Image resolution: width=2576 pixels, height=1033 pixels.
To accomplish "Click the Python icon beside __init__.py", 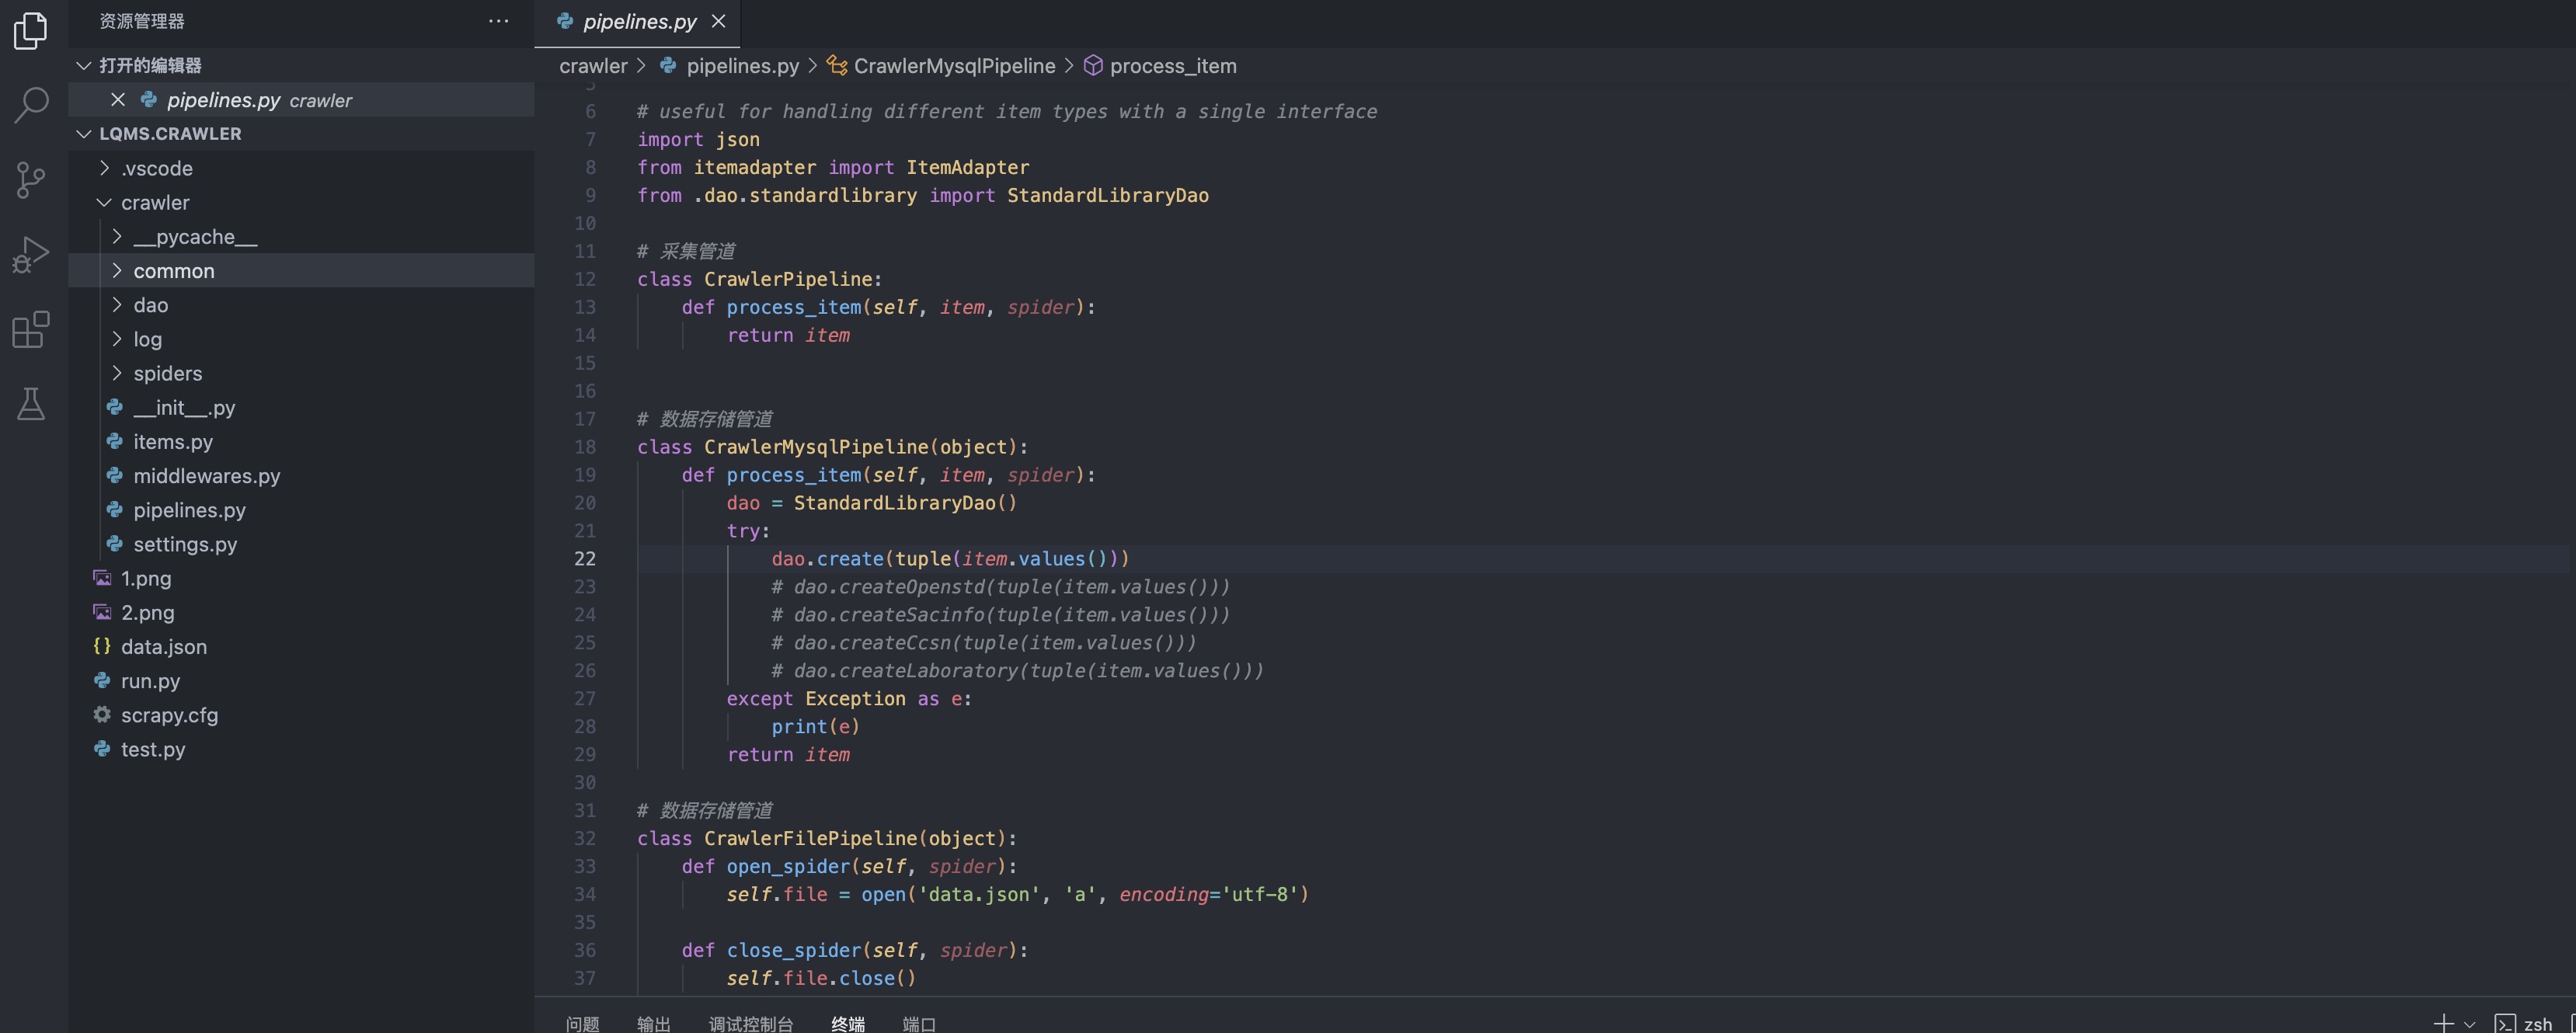I will click(114, 407).
